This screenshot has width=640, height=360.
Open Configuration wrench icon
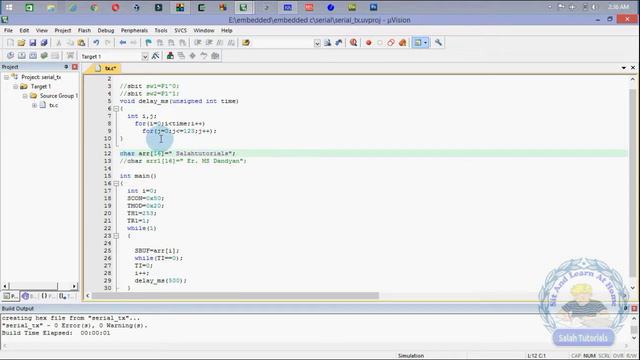tap(438, 43)
